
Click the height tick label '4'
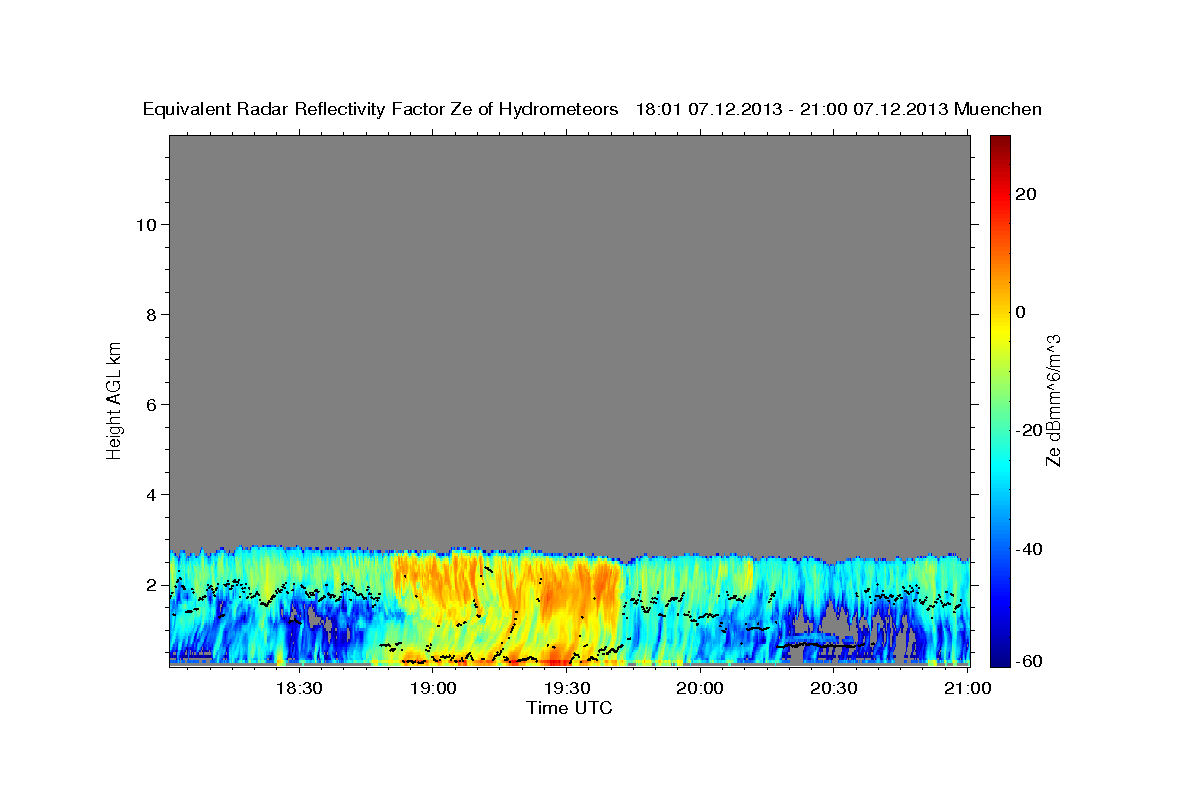click(150, 495)
